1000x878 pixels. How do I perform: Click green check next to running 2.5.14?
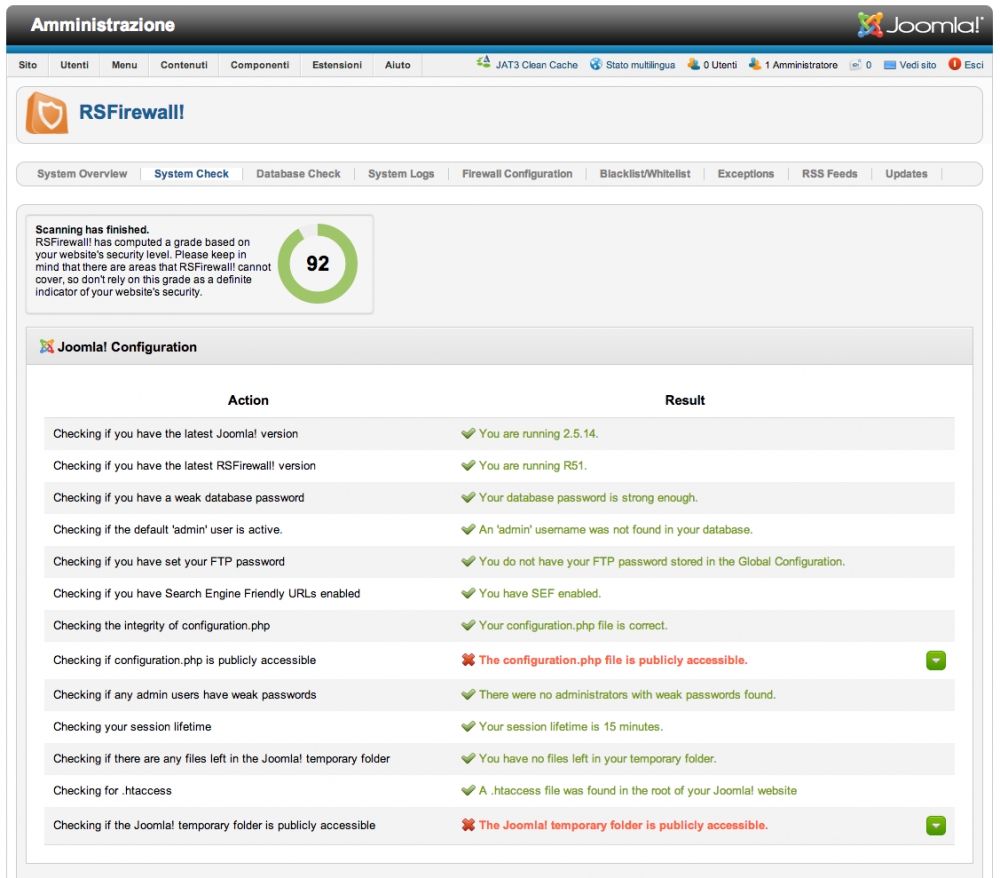(x=468, y=434)
